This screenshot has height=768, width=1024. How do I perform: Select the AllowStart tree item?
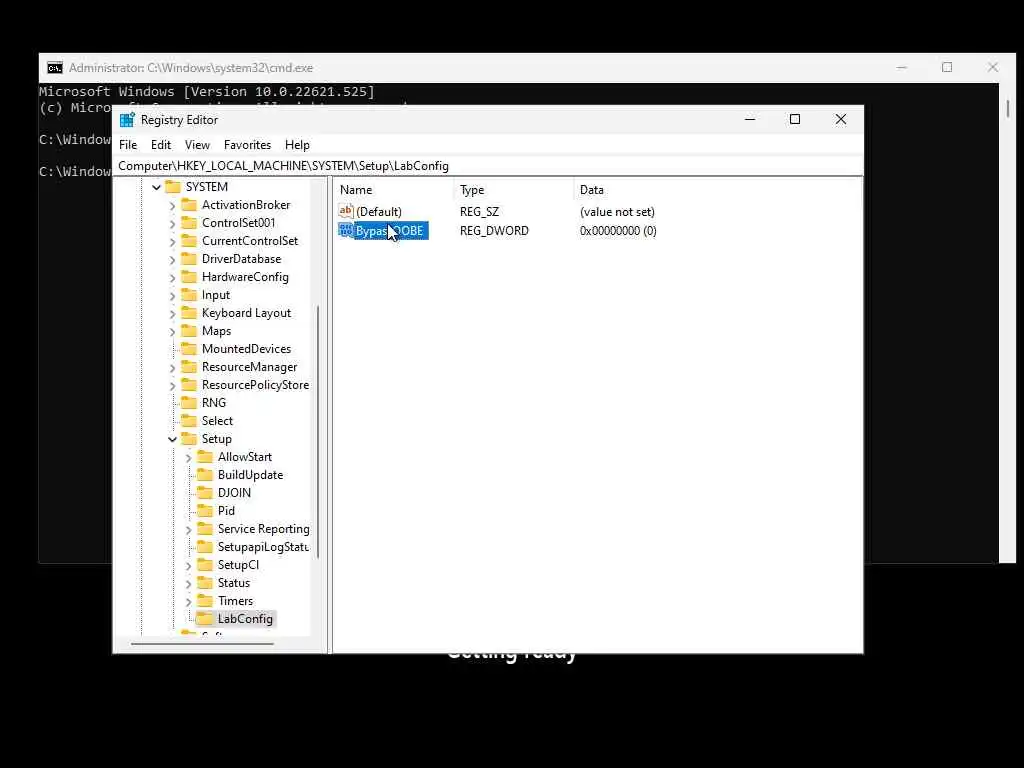245,457
